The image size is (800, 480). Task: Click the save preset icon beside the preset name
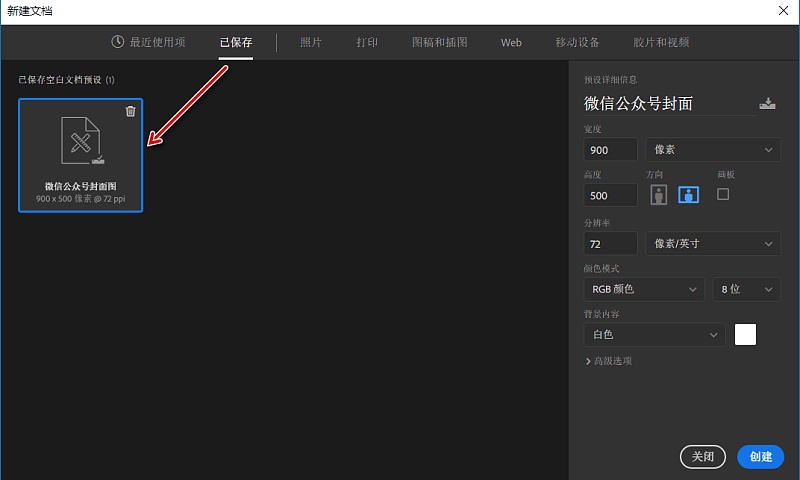[x=767, y=104]
